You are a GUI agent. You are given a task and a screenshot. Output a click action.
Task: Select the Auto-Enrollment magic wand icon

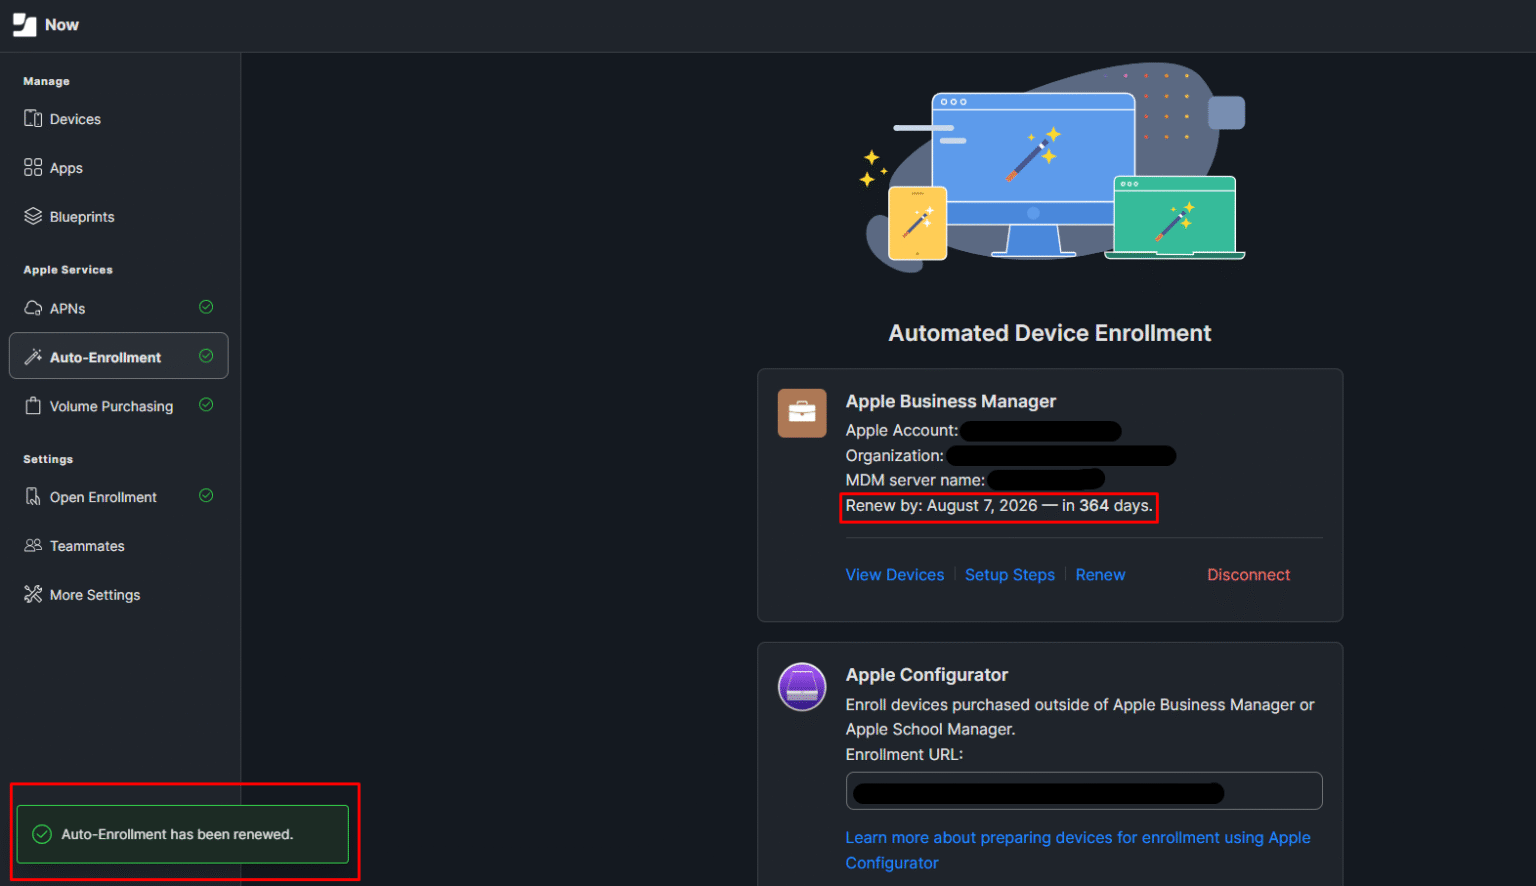tap(33, 356)
